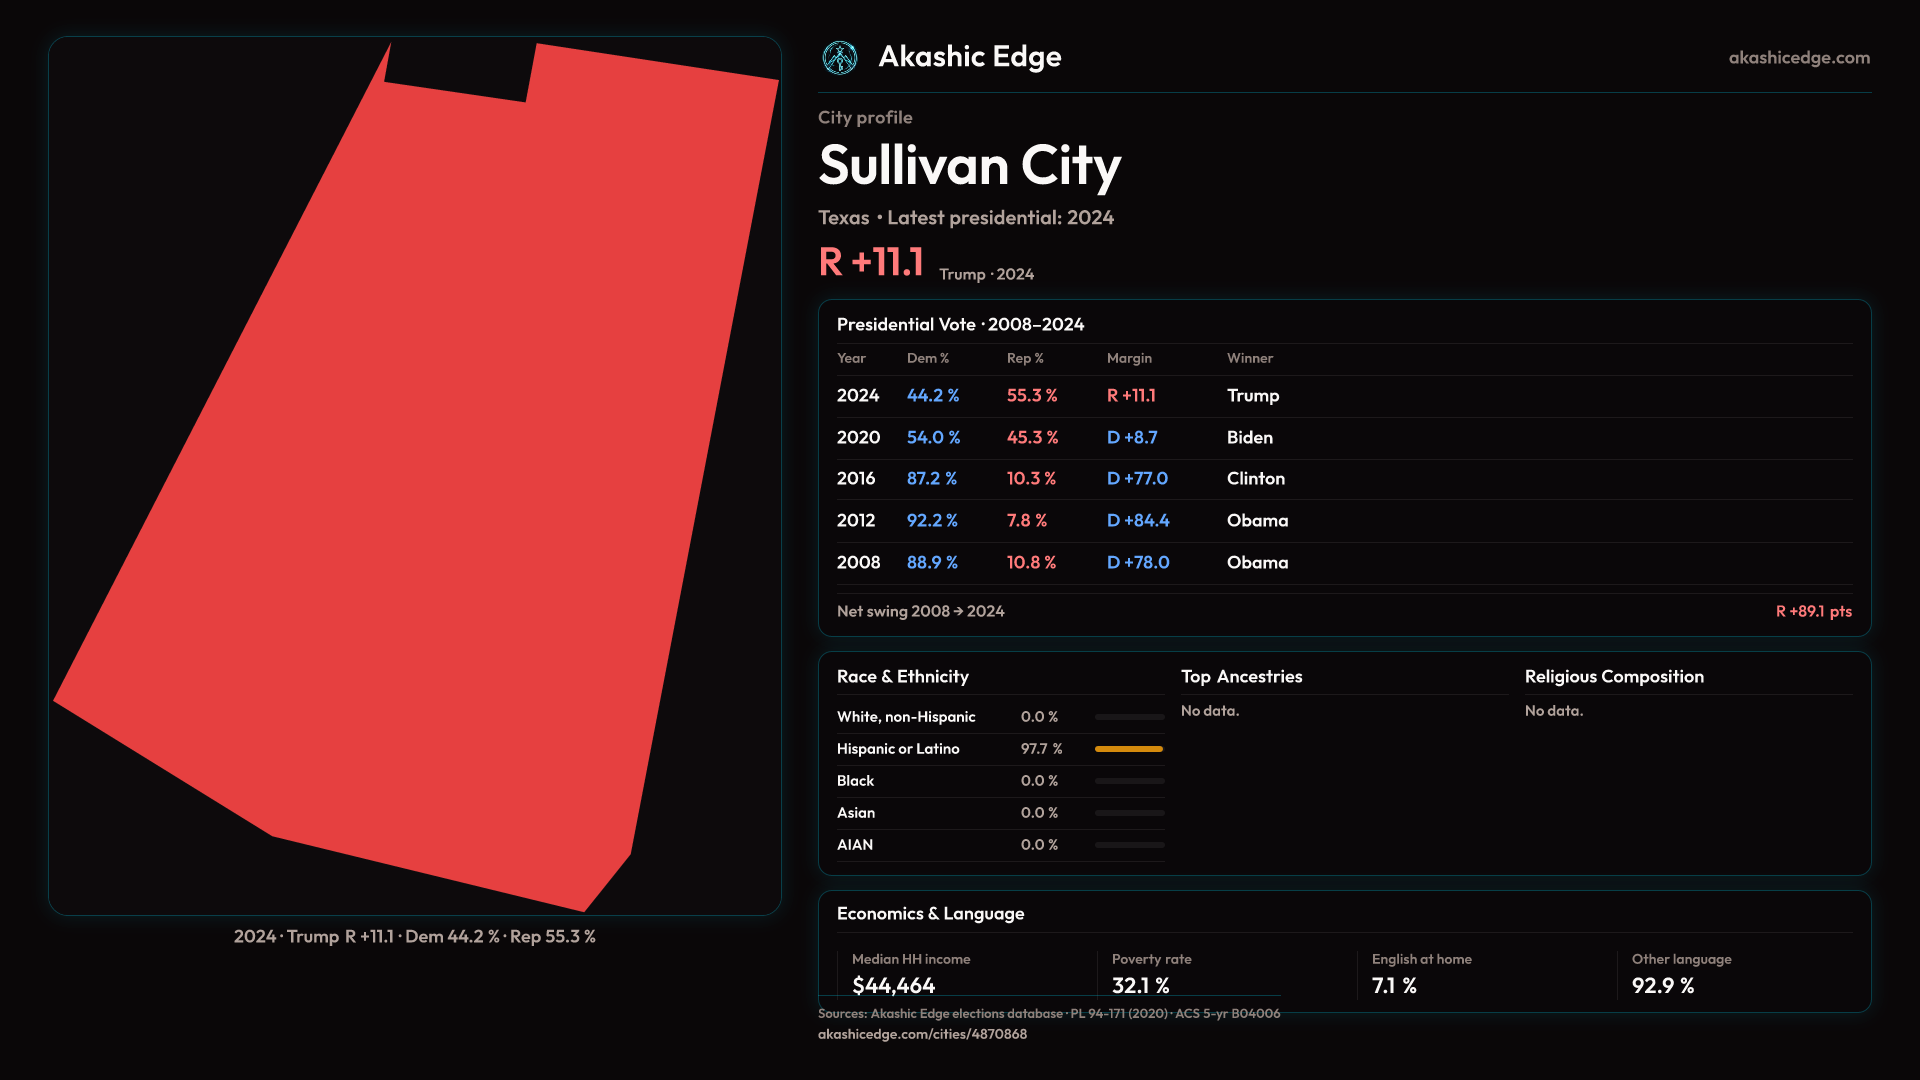Click the akashicedge.com/cities/4870868 URL
This screenshot has height=1080, width=1920.
point(922,1034)
